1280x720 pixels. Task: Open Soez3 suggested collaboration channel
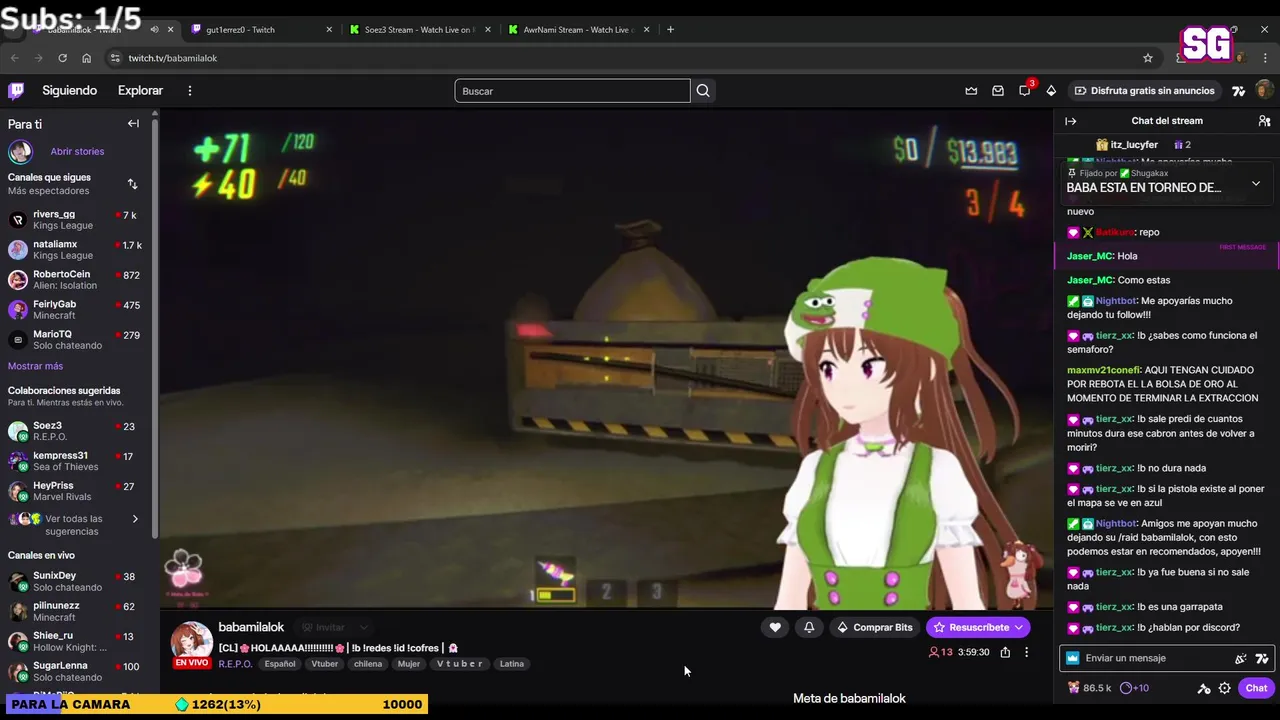pos(75,431)
